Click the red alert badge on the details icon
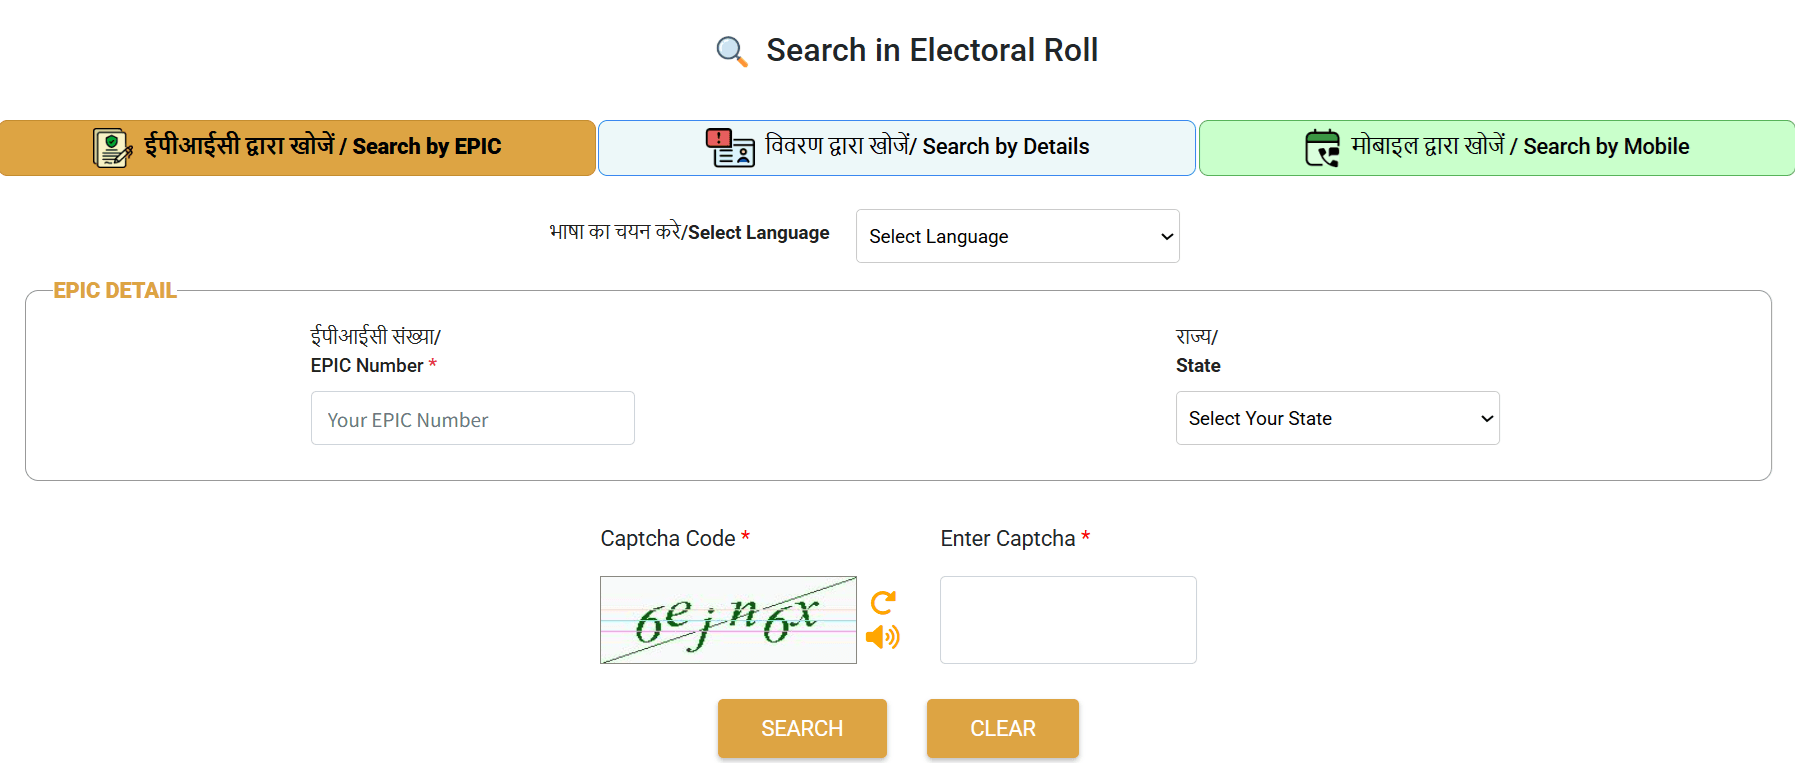 (x=719, y=136)
